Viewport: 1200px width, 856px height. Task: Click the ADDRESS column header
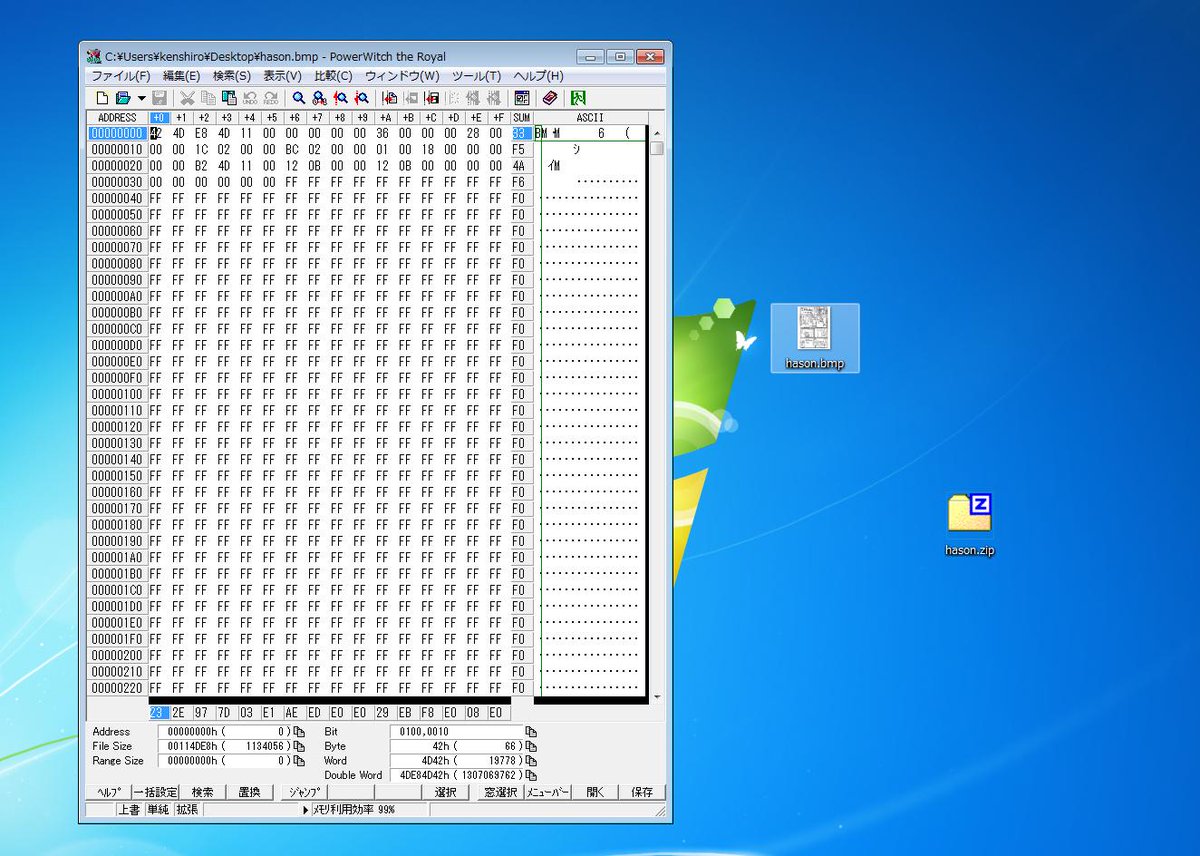118,117
